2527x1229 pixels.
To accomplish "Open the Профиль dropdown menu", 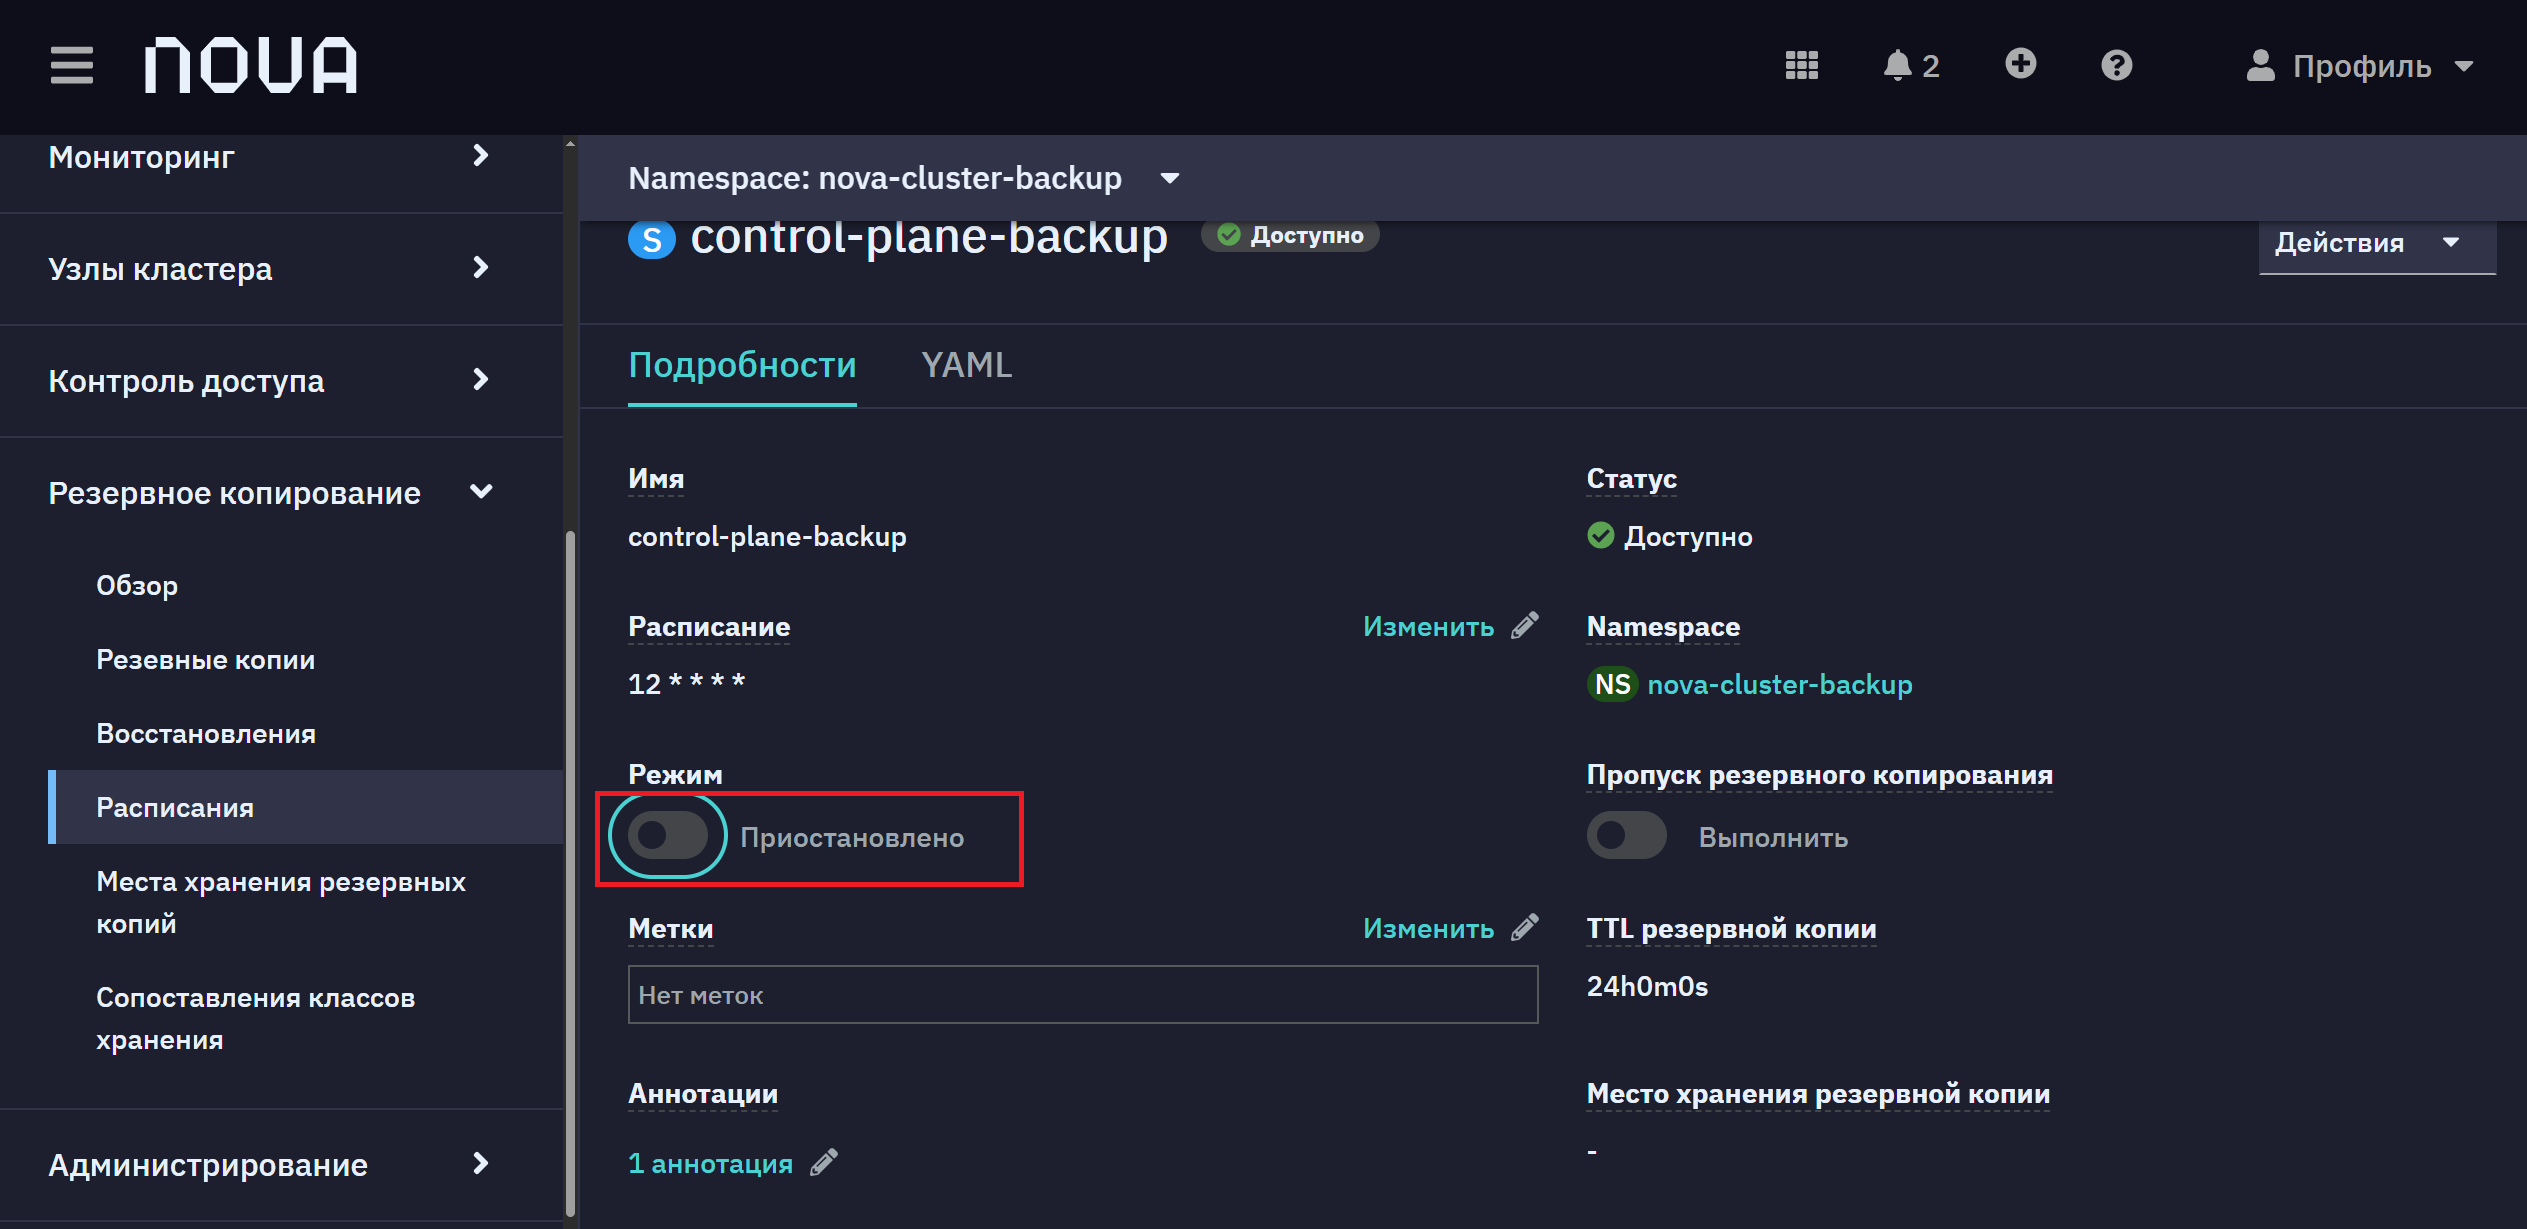I will pyautogui.click(x=2360, y=66).
